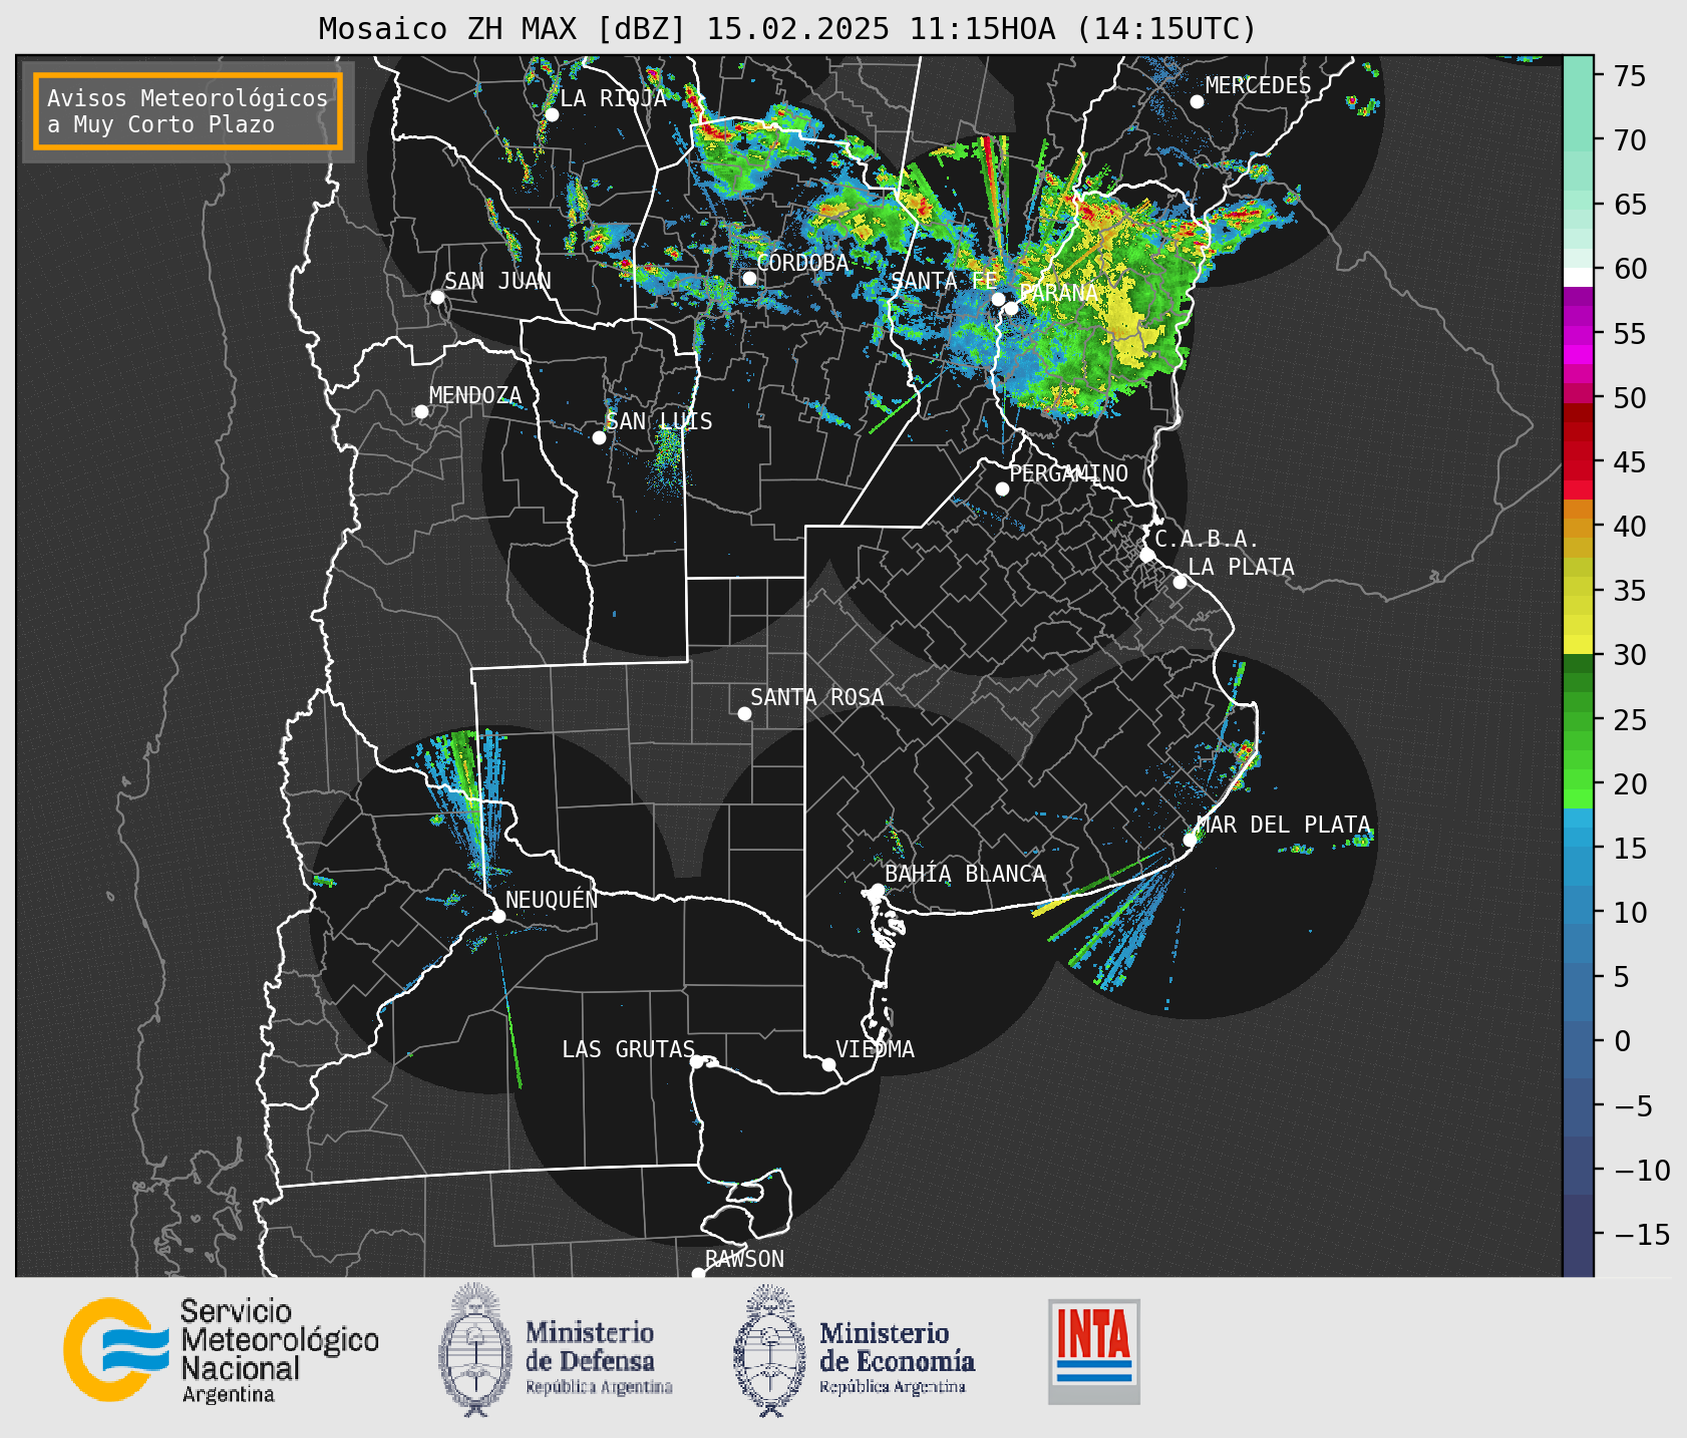
Task: Click the 15 label on the colorbar scale
Action: (1629, 849)
